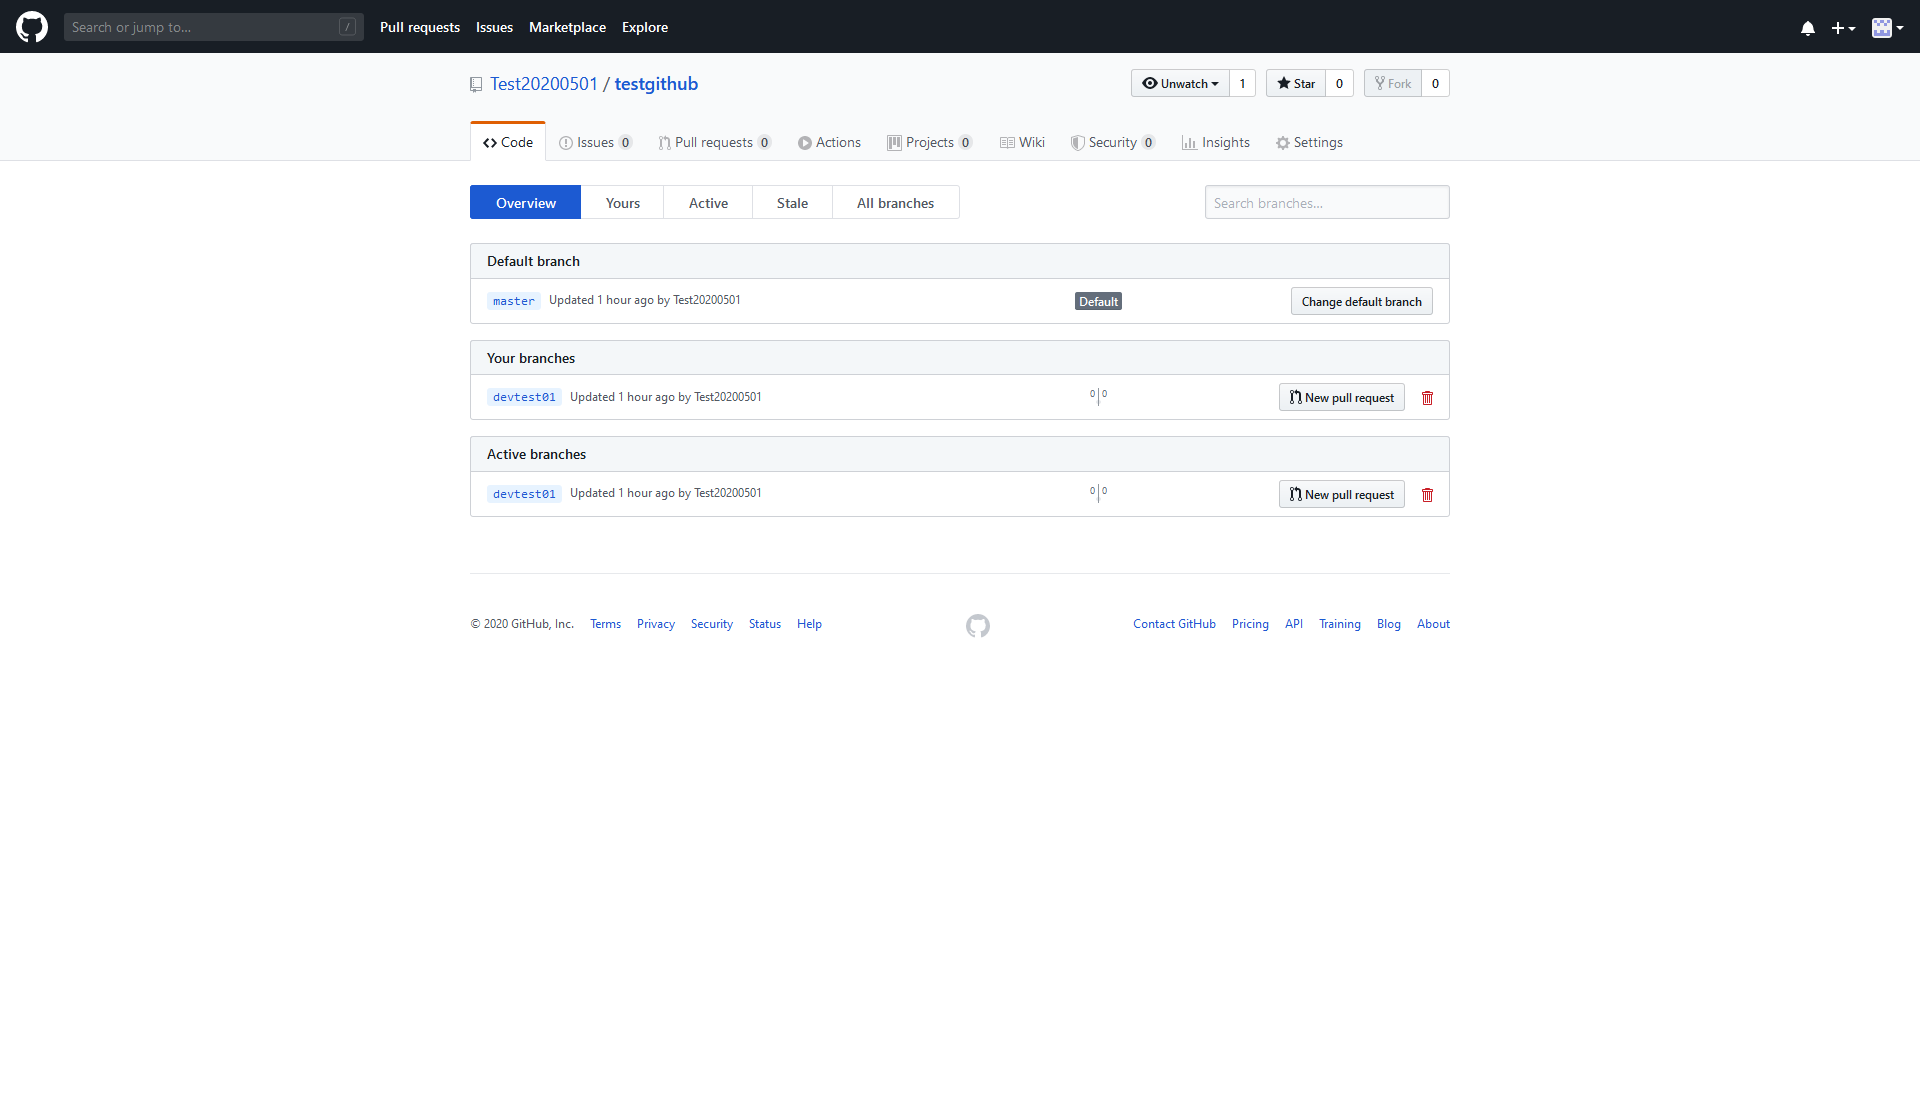Star the testgithub repository
Viewport: 1920px width, 1098px height.
coord(1296,83)
